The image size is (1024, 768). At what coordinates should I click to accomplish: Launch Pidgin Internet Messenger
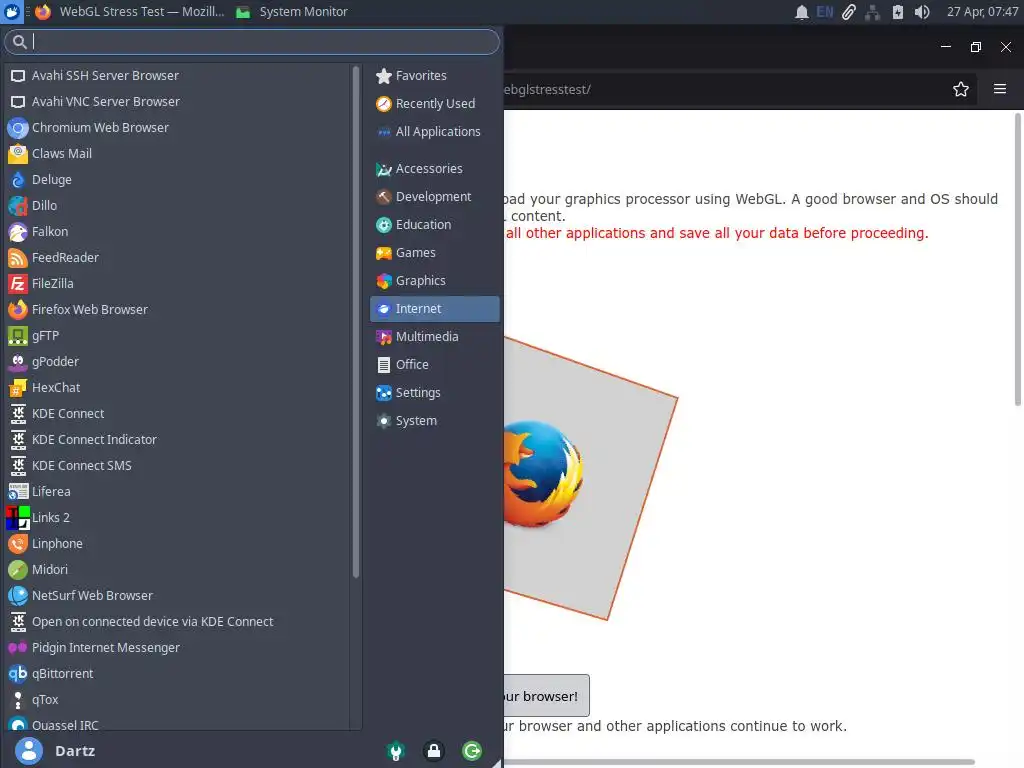[177, 648]
